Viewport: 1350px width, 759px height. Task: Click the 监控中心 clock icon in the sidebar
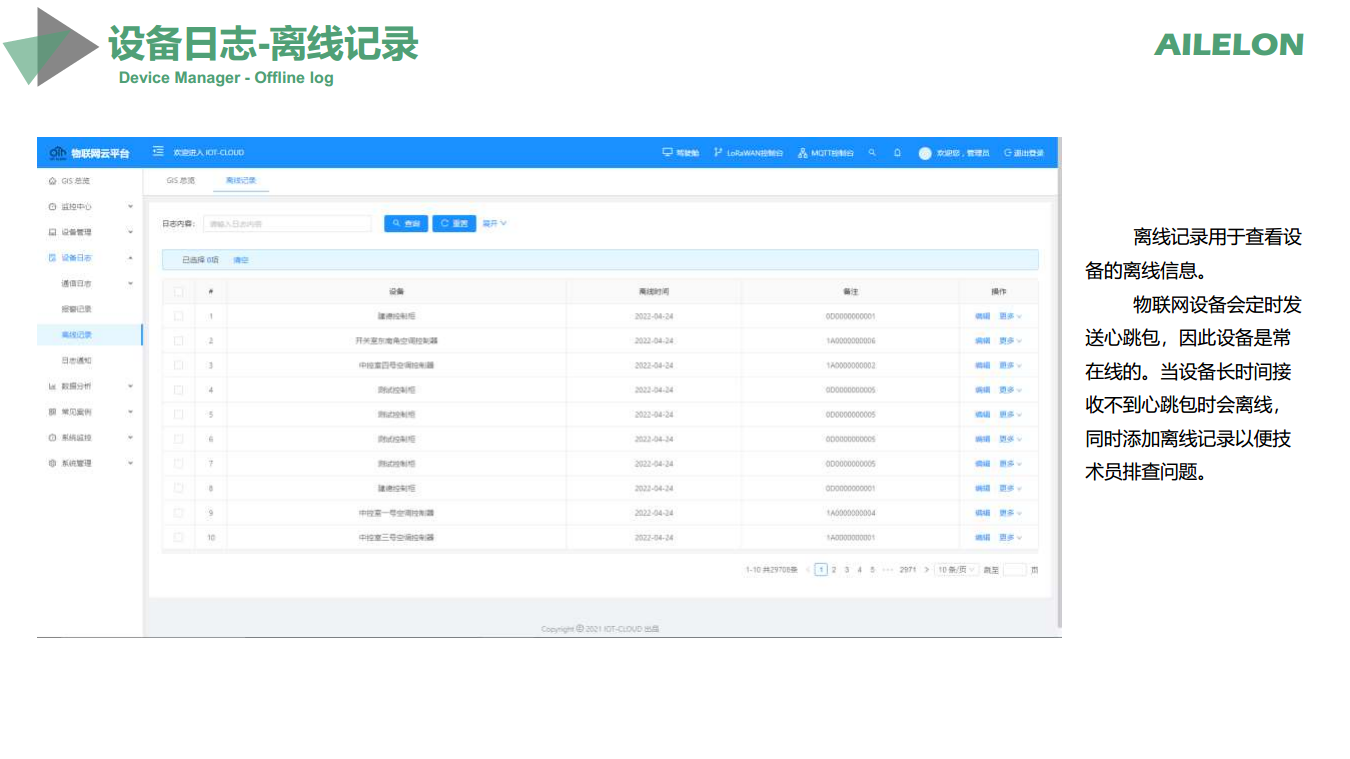(53, 207)
